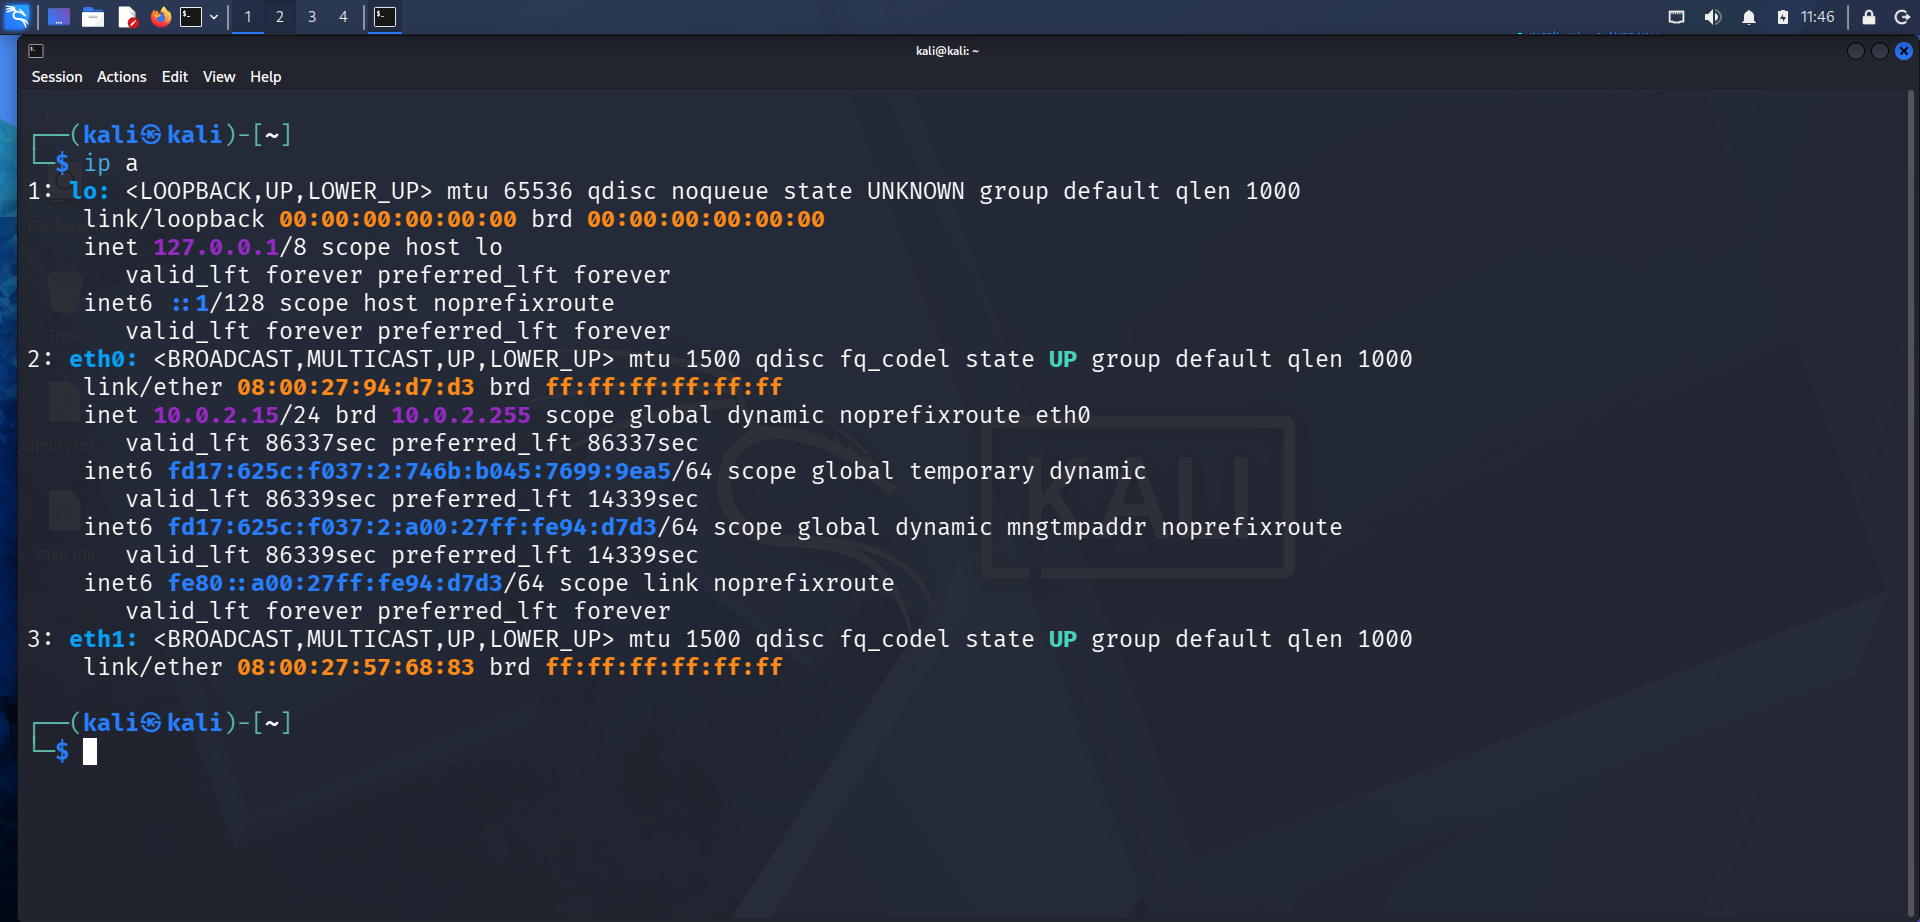Click the 'ip a' command text
1920x922 pixels.
(x=111, y=163)
